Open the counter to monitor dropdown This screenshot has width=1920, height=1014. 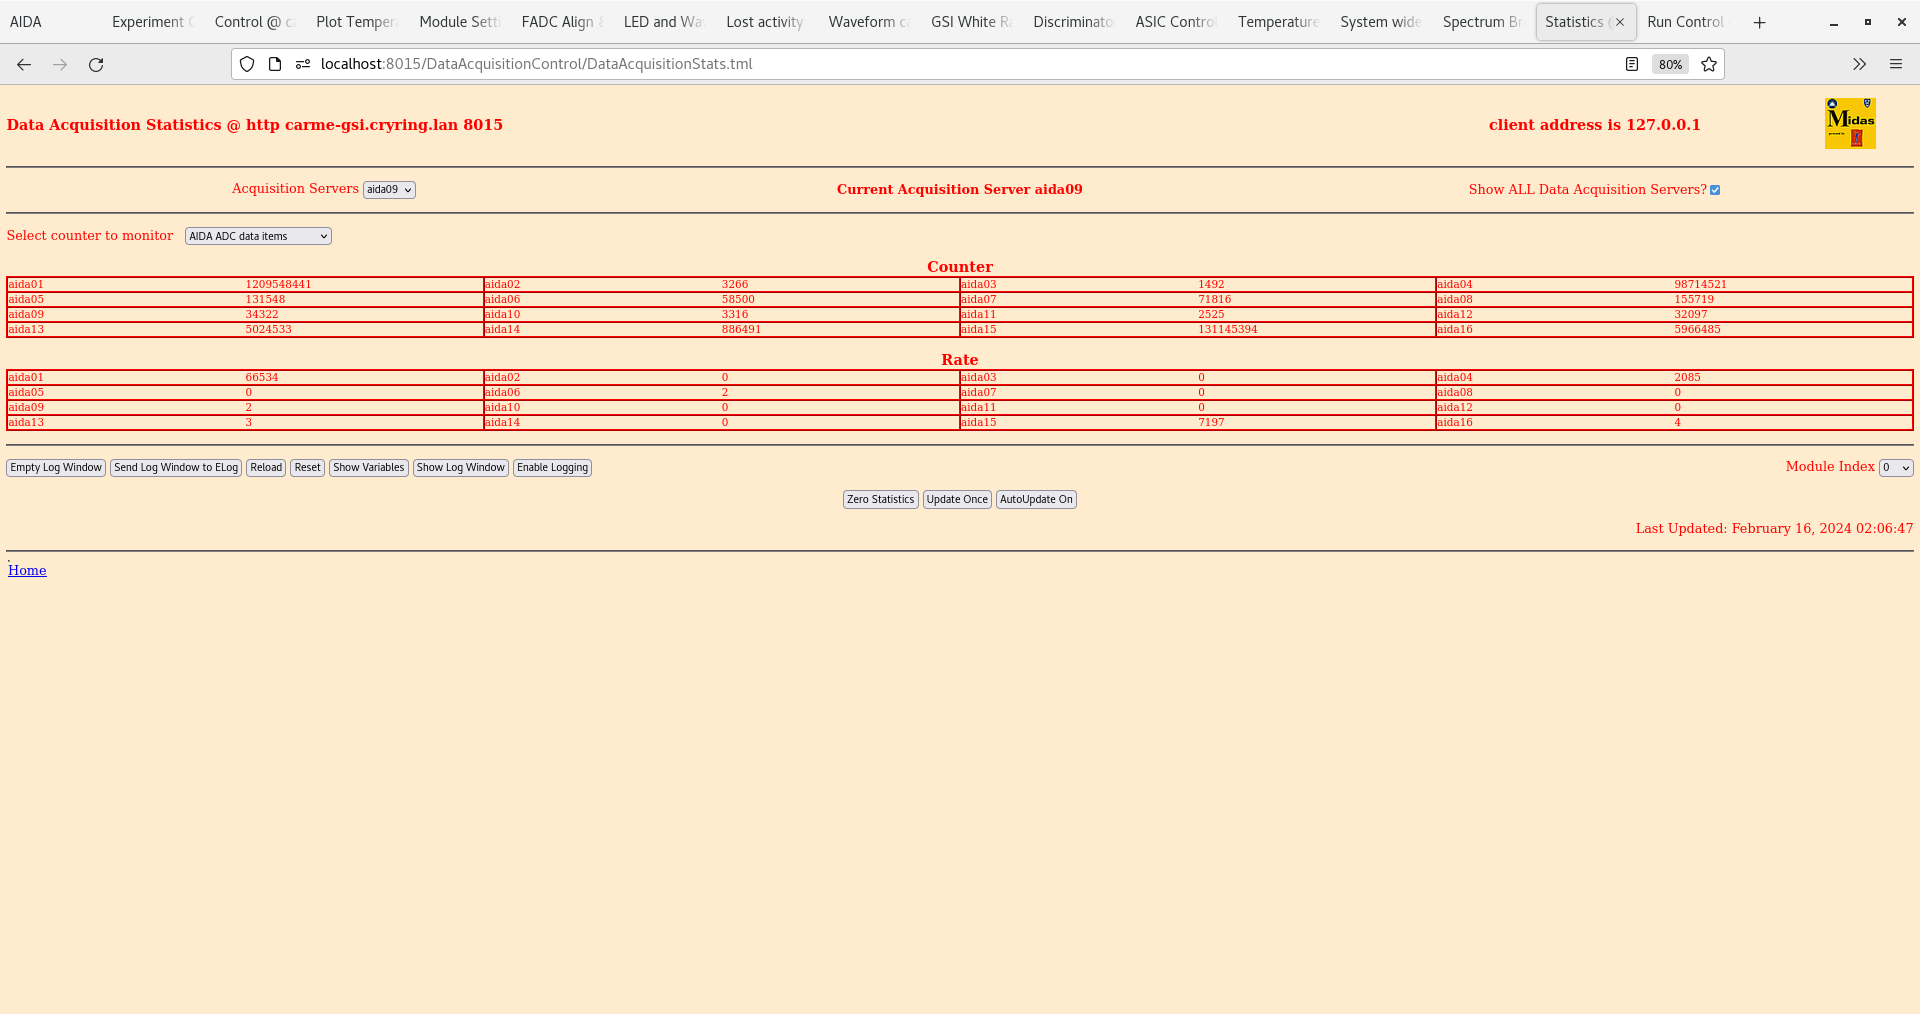coord(258,236)
